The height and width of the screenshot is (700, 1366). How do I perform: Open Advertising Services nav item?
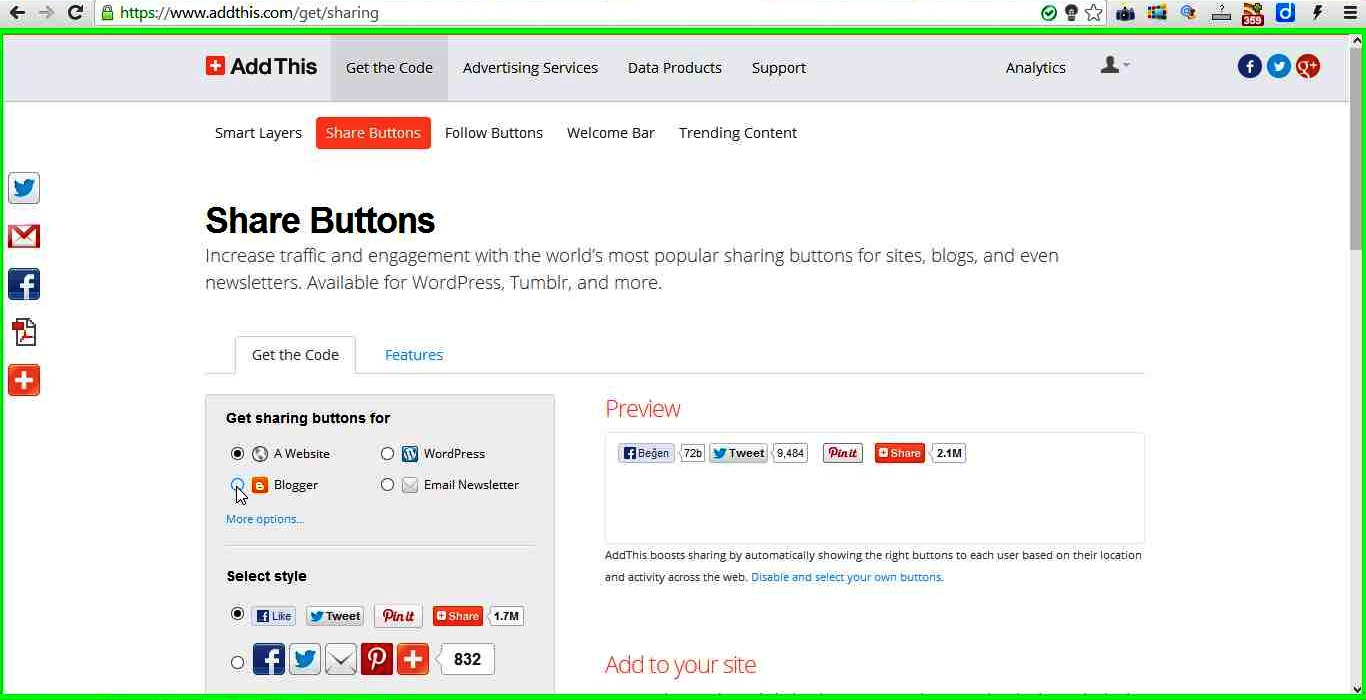click(530, 68)
